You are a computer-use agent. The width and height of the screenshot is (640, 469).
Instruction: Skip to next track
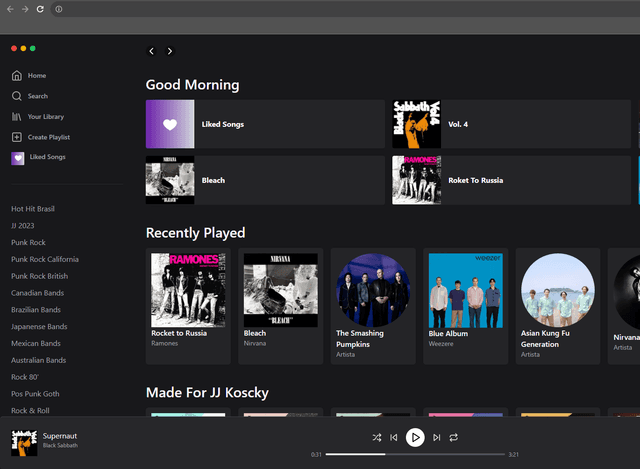436,438
